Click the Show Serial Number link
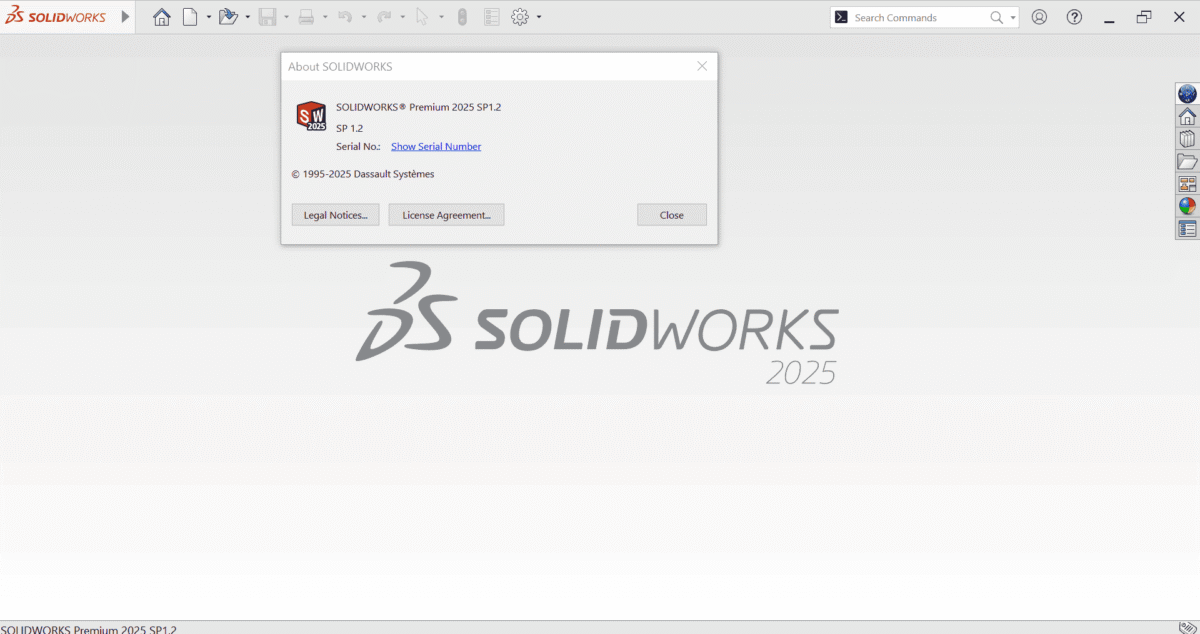1200x634 pixels. [435, 146]
